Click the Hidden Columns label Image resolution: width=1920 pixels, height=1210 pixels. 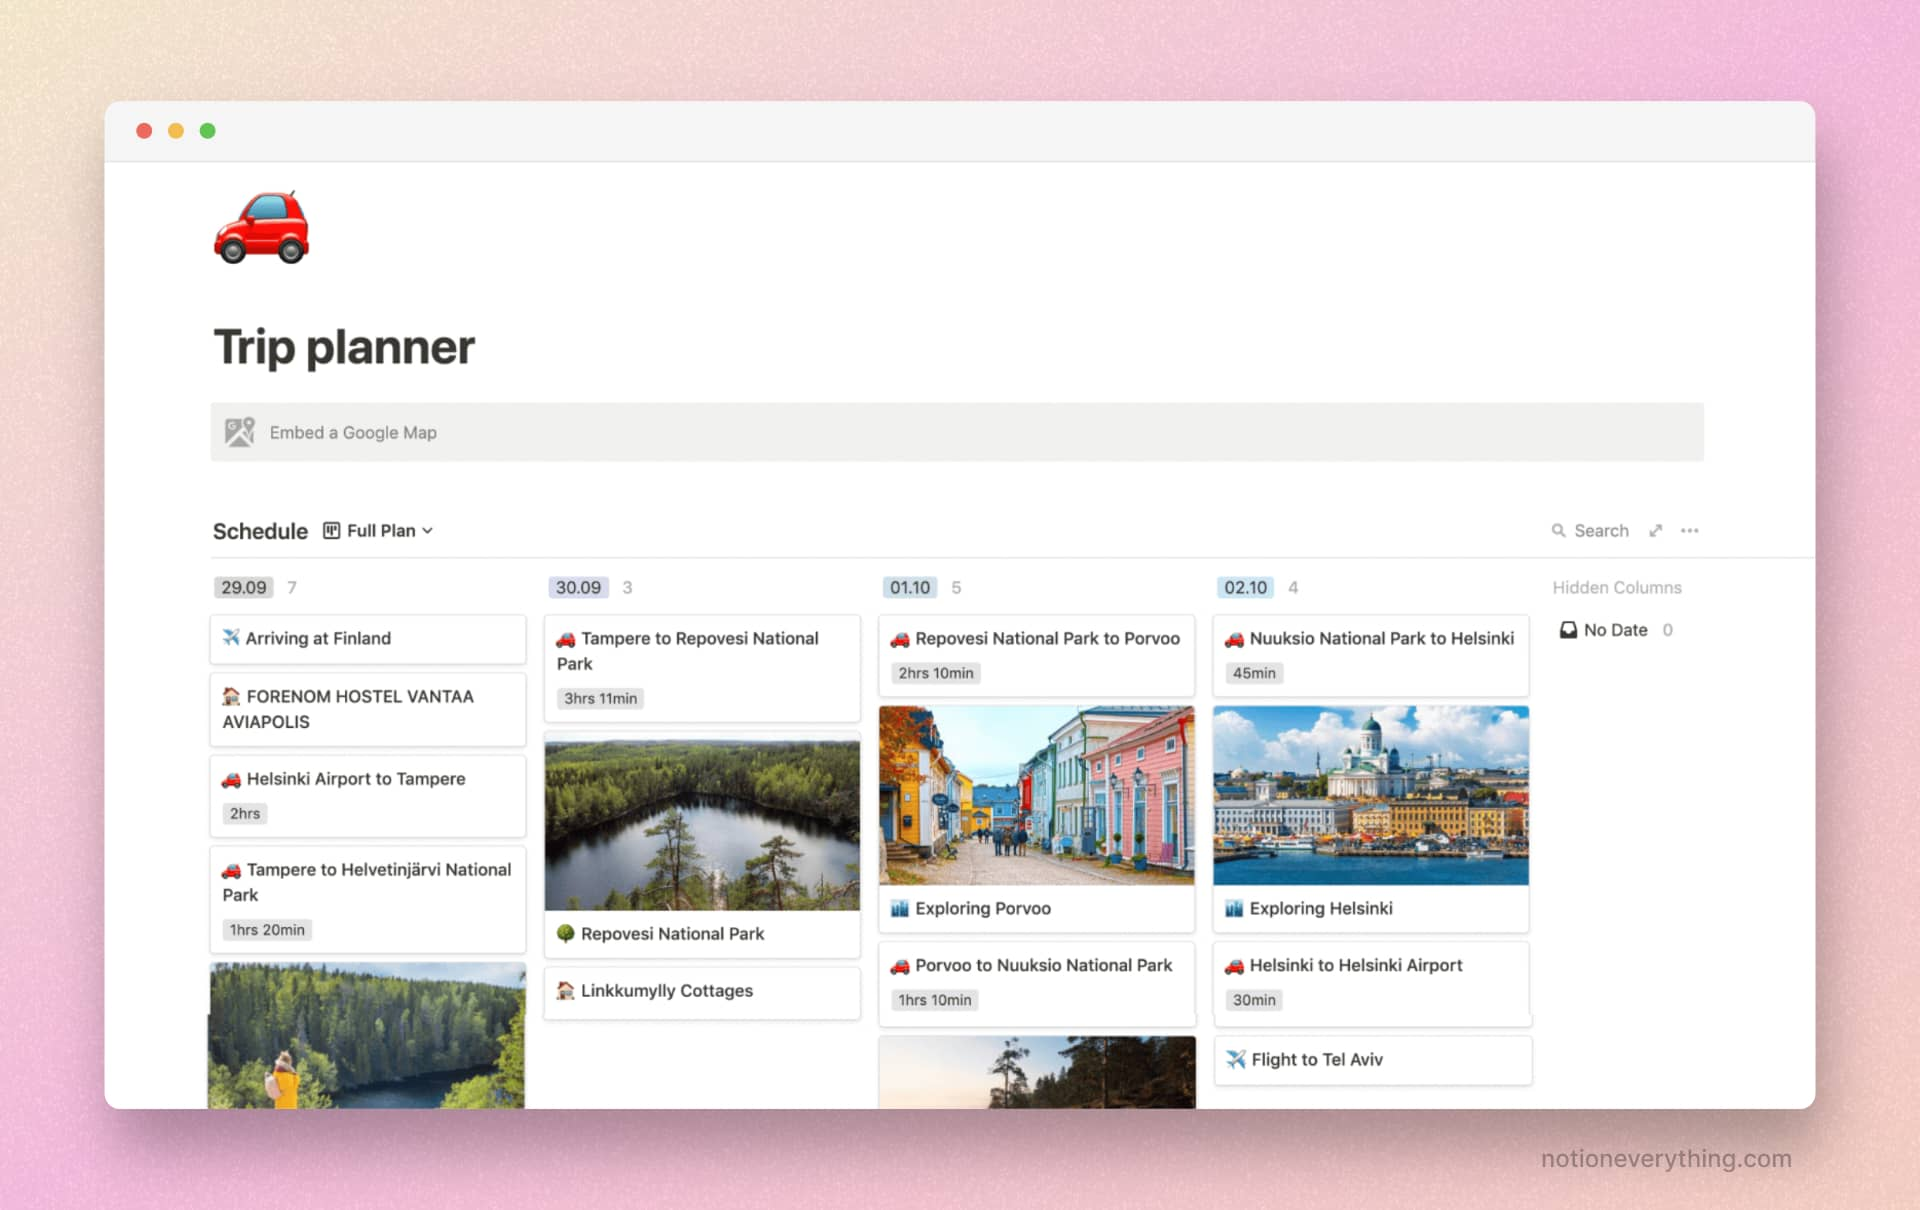pos(1617,587)
